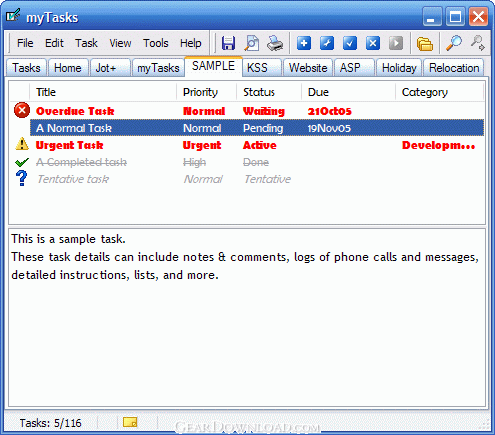Image resolution: width=495 pixels, height=435 pixels.
Task: Select the Overdue Task row
Action: [247, 111]
